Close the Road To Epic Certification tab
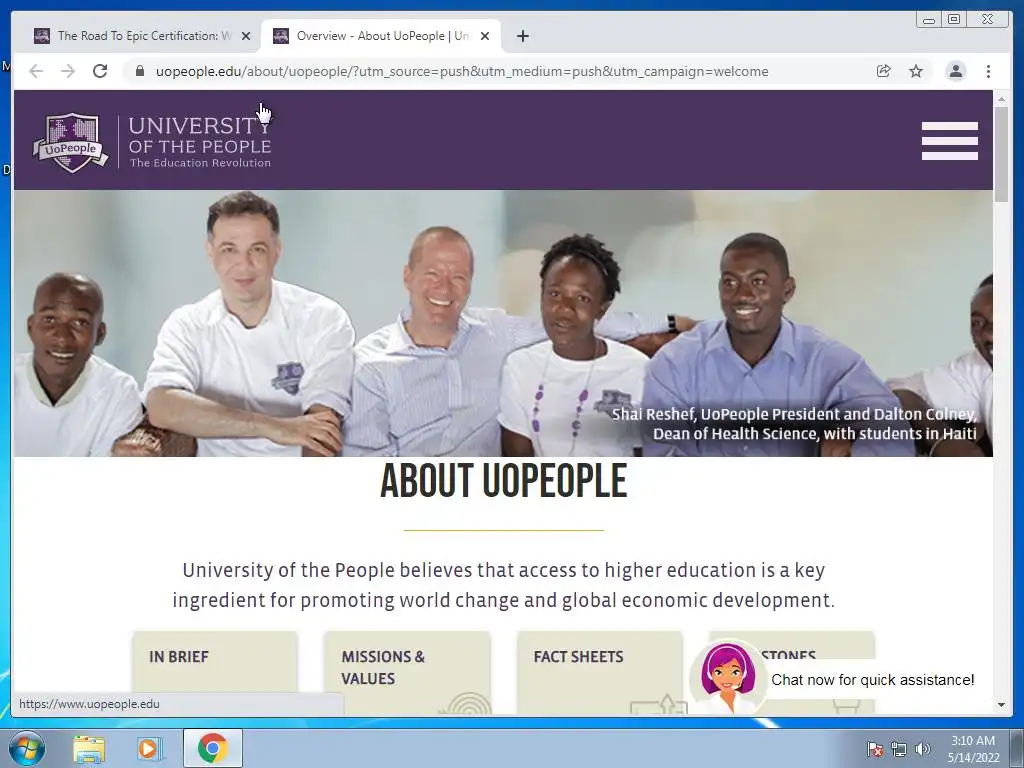The image size is (1024, 768). pos(246,36)
